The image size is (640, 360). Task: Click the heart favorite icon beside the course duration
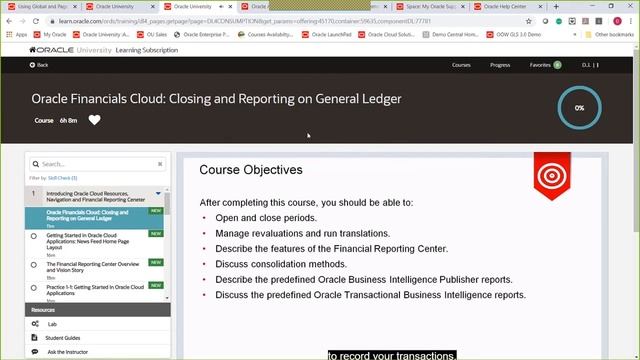94,120
